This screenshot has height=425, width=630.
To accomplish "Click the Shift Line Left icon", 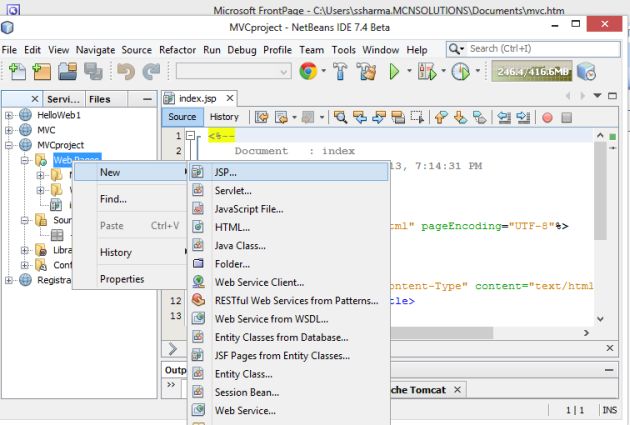I will click(504, 117).
